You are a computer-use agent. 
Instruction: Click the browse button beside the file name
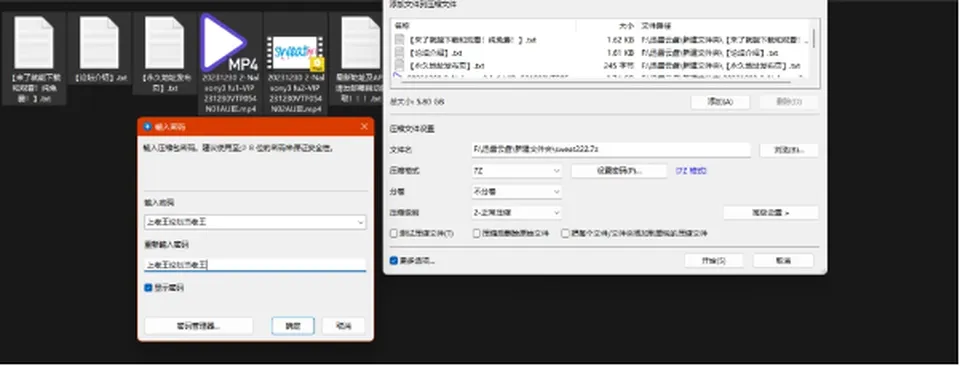[x=789, y=150]
